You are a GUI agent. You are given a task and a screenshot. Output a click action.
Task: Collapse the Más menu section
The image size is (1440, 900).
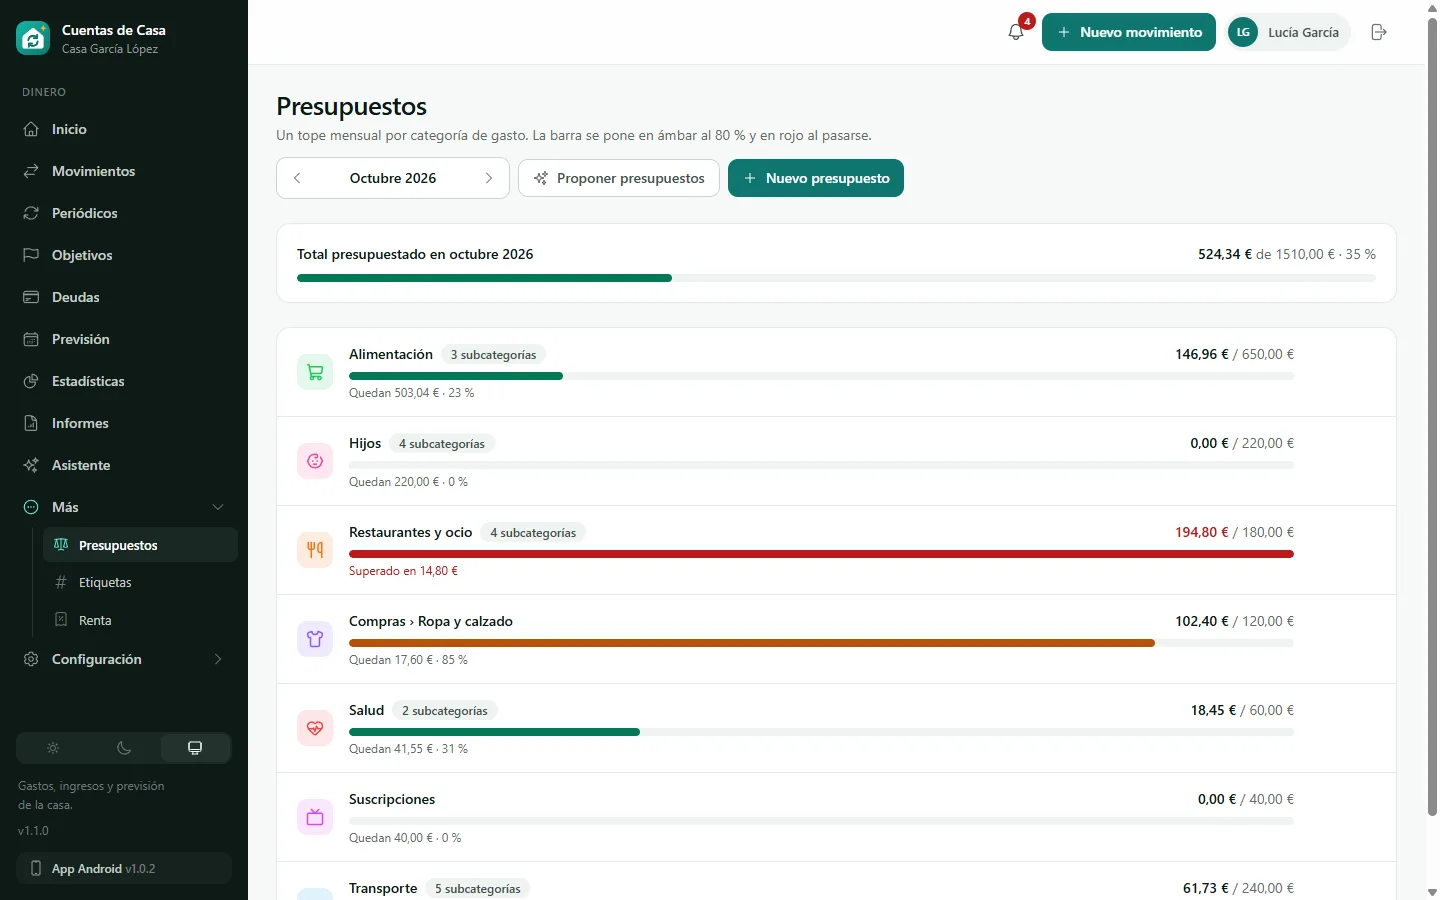(124, 507)
